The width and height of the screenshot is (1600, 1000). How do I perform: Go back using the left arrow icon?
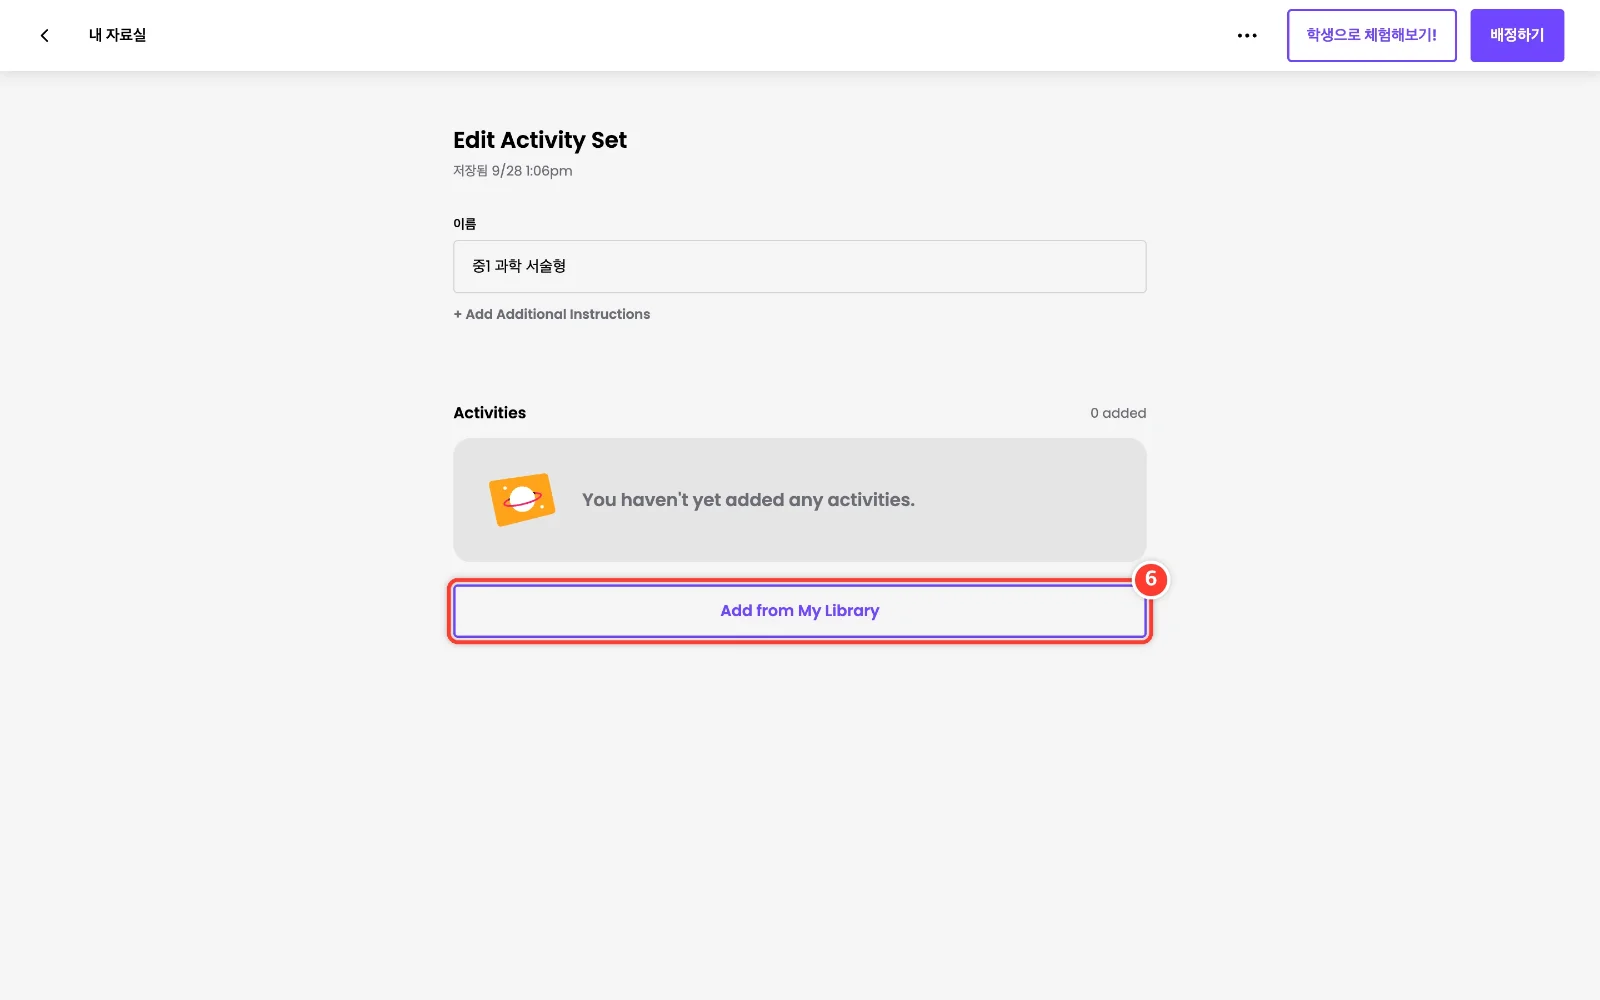pos(44,35)
